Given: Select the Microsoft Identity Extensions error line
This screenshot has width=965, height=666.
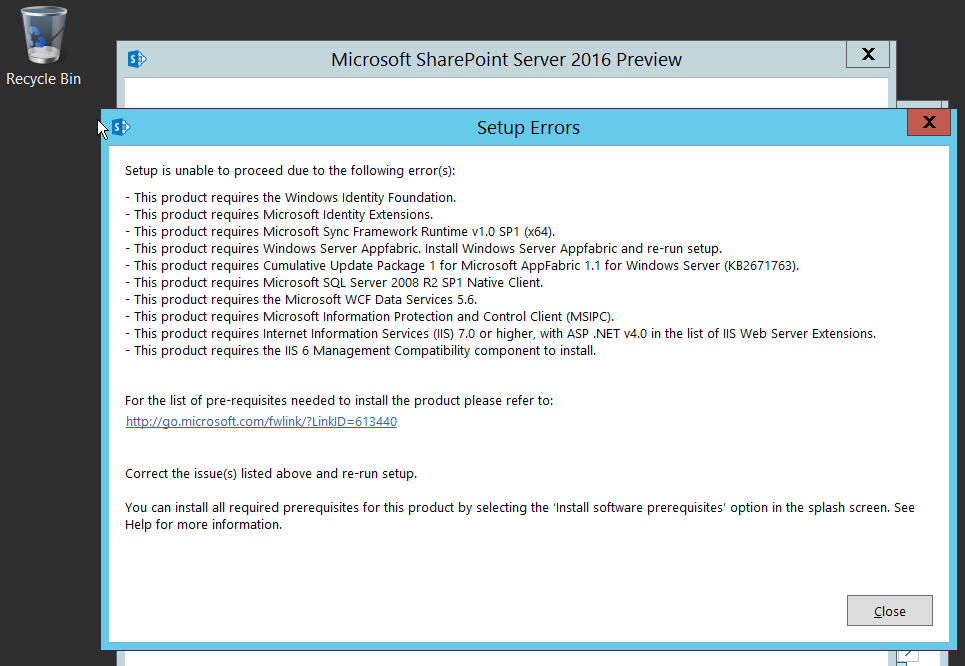Looking at the screenshot, I should tap(279, 215).
